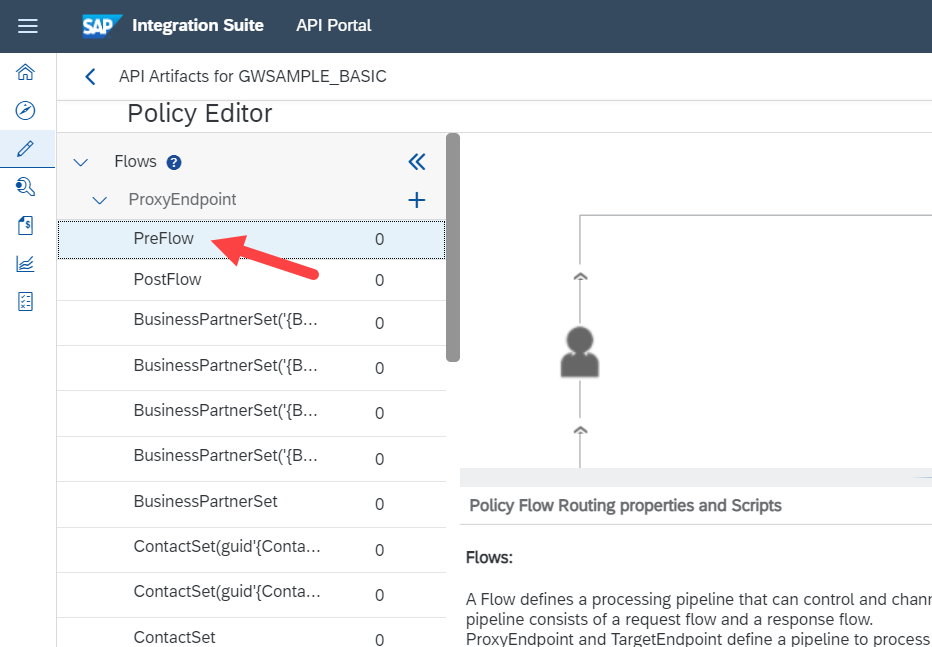Click API Artifacts for GWSAMPLE_BASIC breadcrumb

(x=253, y=77)
